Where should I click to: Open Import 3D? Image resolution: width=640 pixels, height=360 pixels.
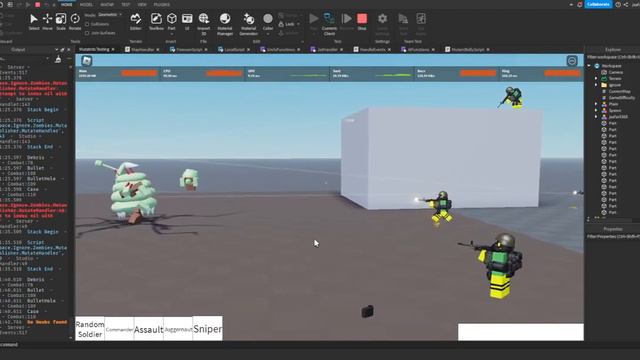coord(204,24)
